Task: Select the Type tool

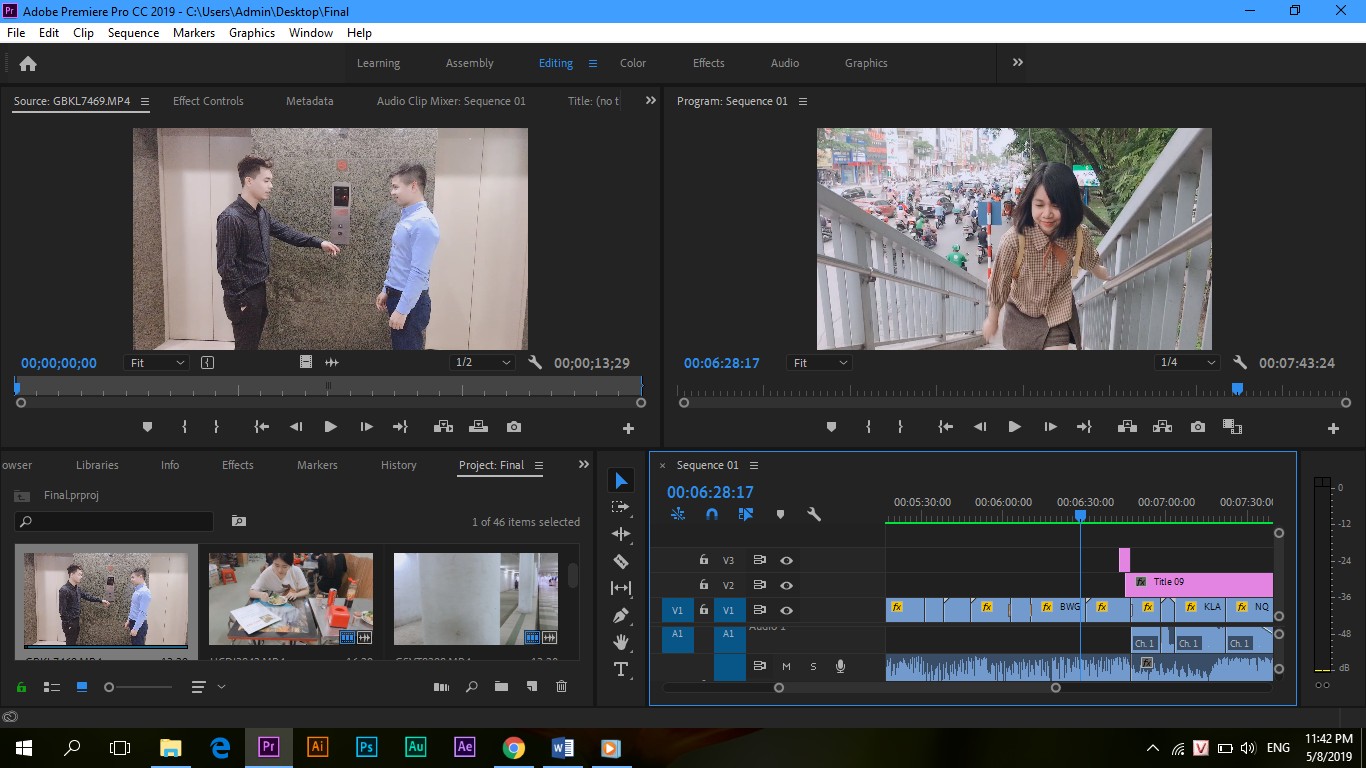Action: tap(621, 669)
